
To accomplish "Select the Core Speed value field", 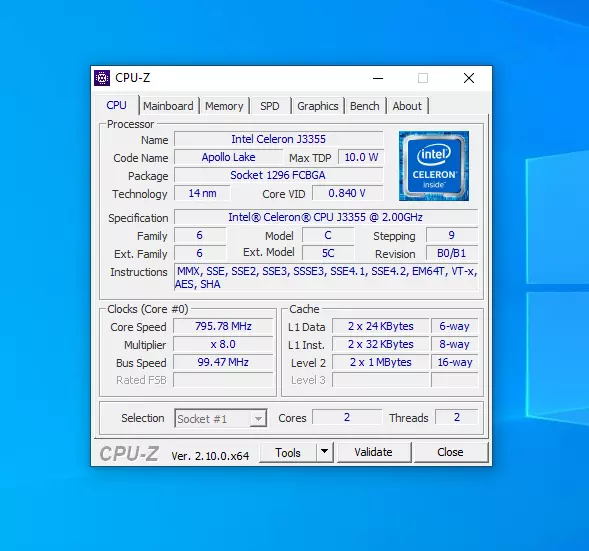I will coord(223,326).
